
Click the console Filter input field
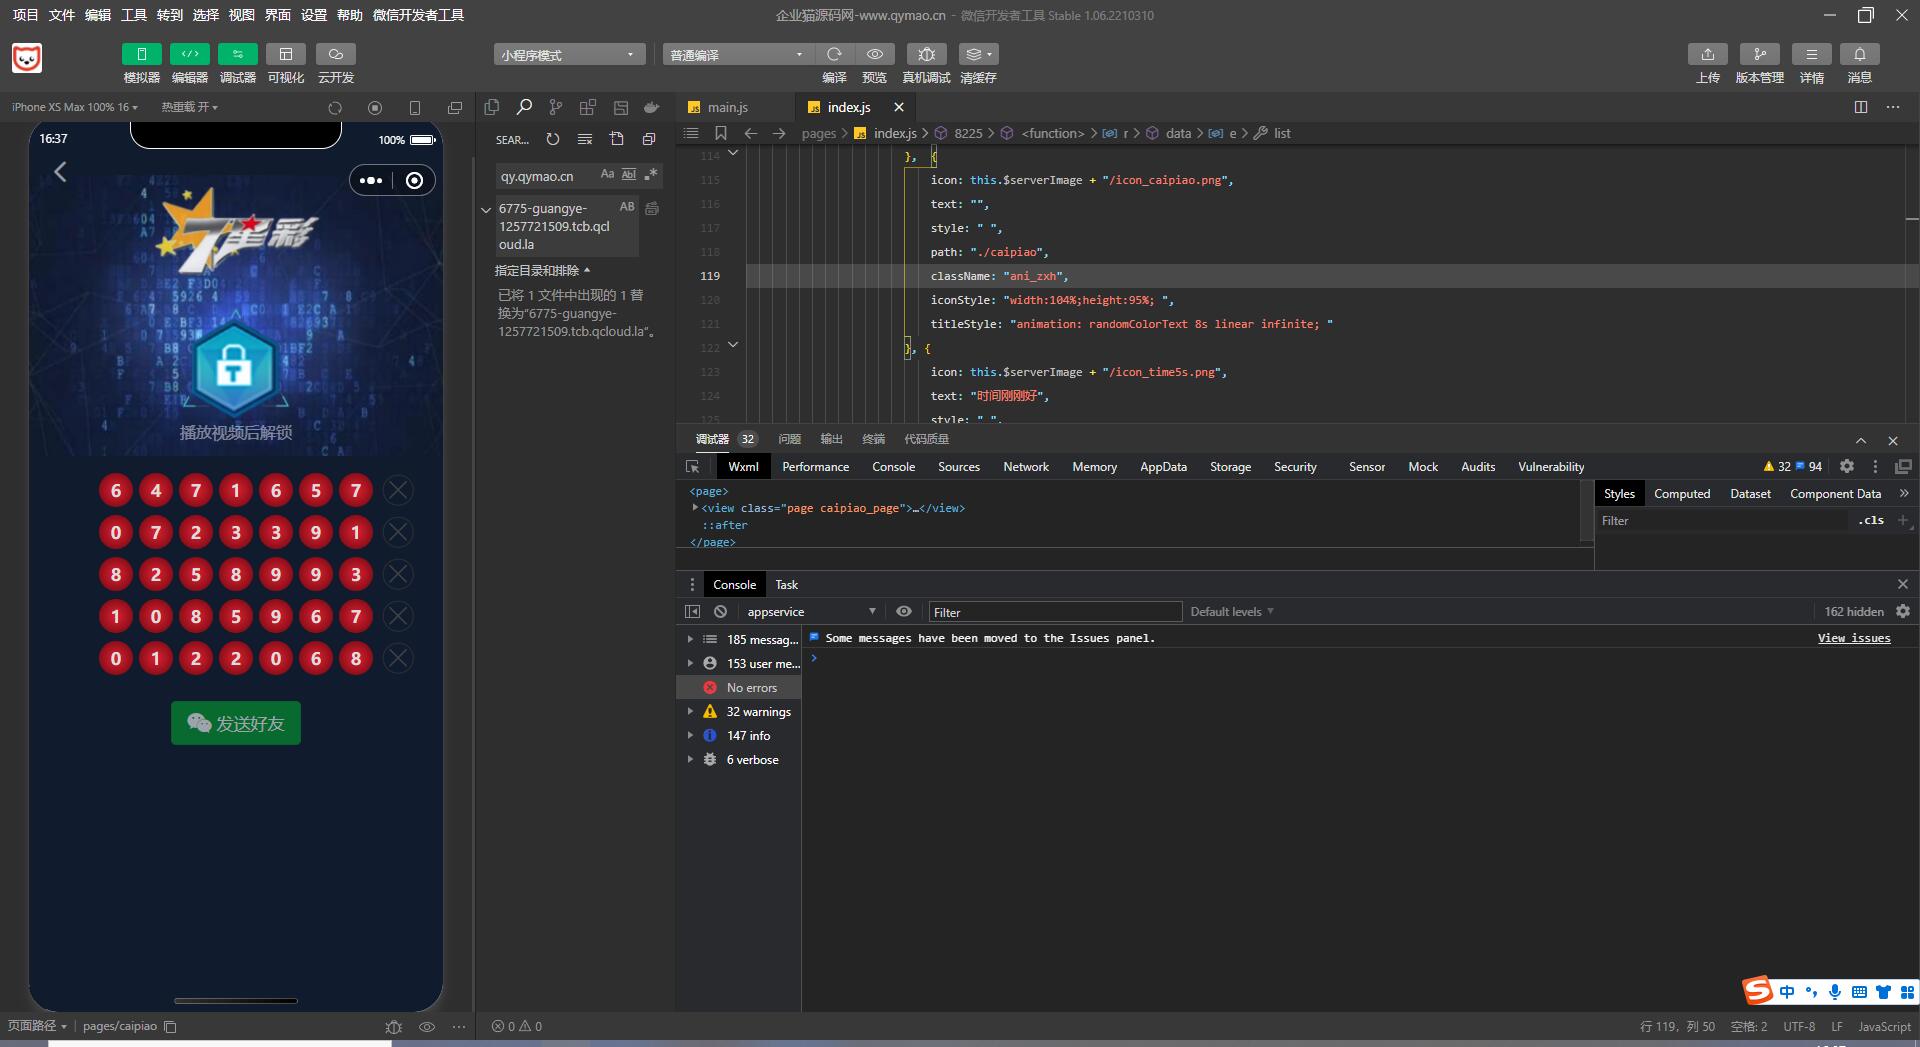coord(1054,612)
